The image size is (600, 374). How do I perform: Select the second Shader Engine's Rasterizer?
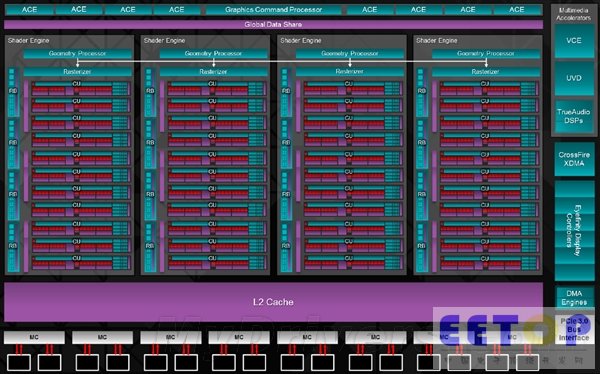tap(213, 72)
